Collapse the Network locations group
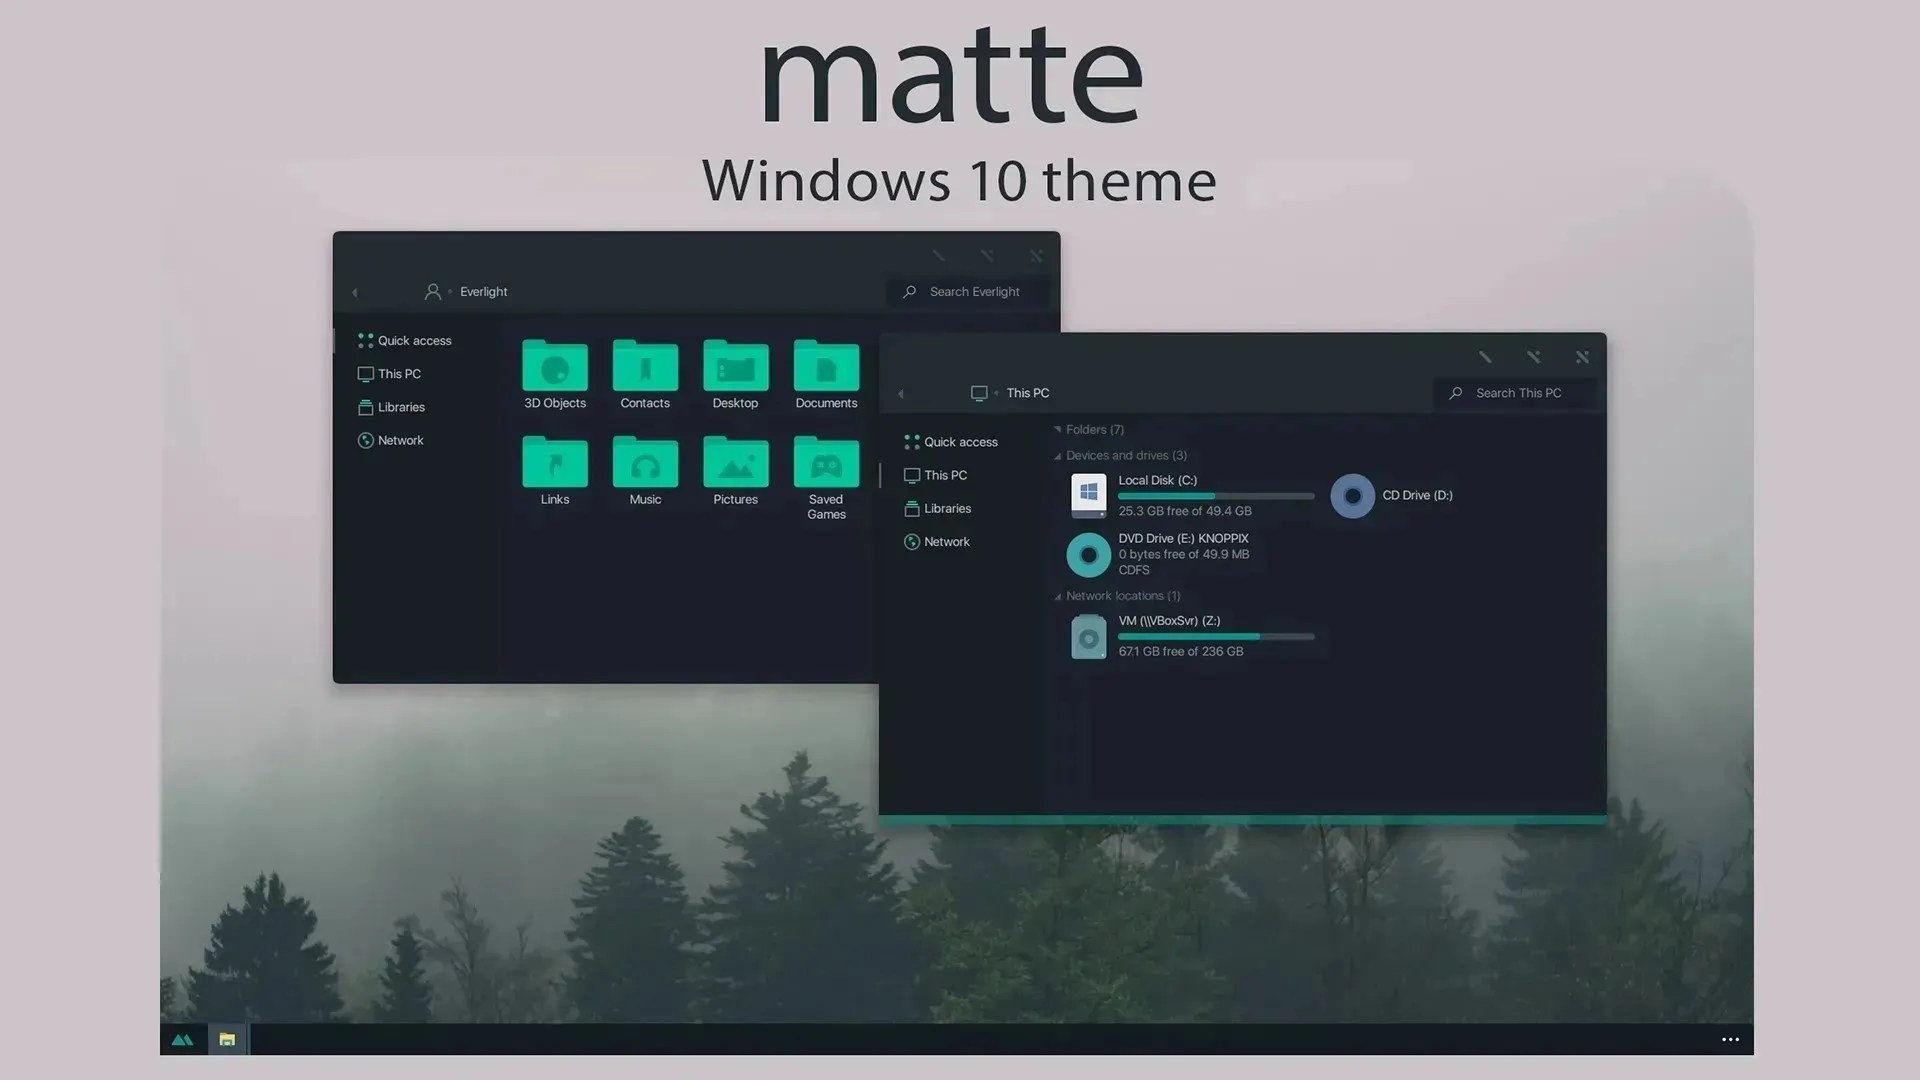The image size is (1920, 1080). pos(1058,597)
